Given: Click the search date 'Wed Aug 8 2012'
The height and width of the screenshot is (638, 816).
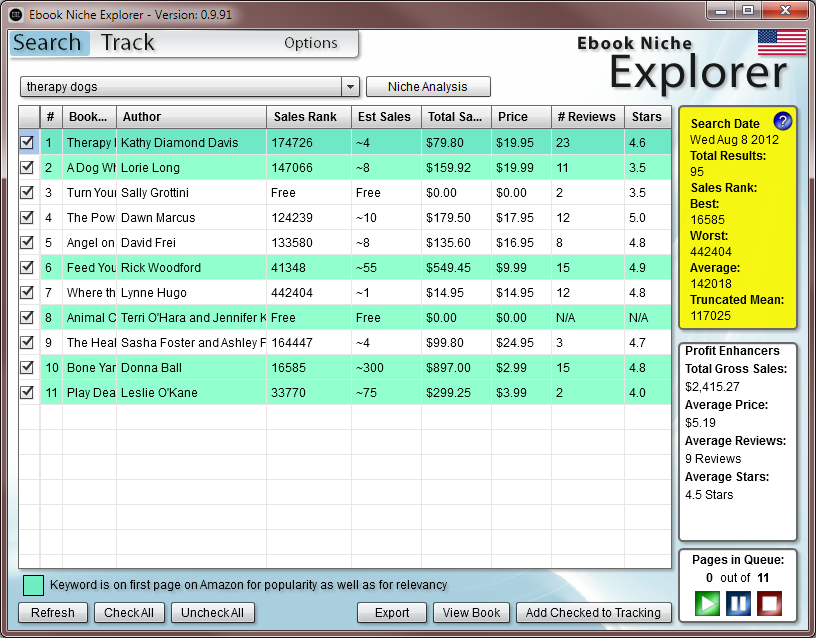Looking at the screenshot, I should point(734,139).
